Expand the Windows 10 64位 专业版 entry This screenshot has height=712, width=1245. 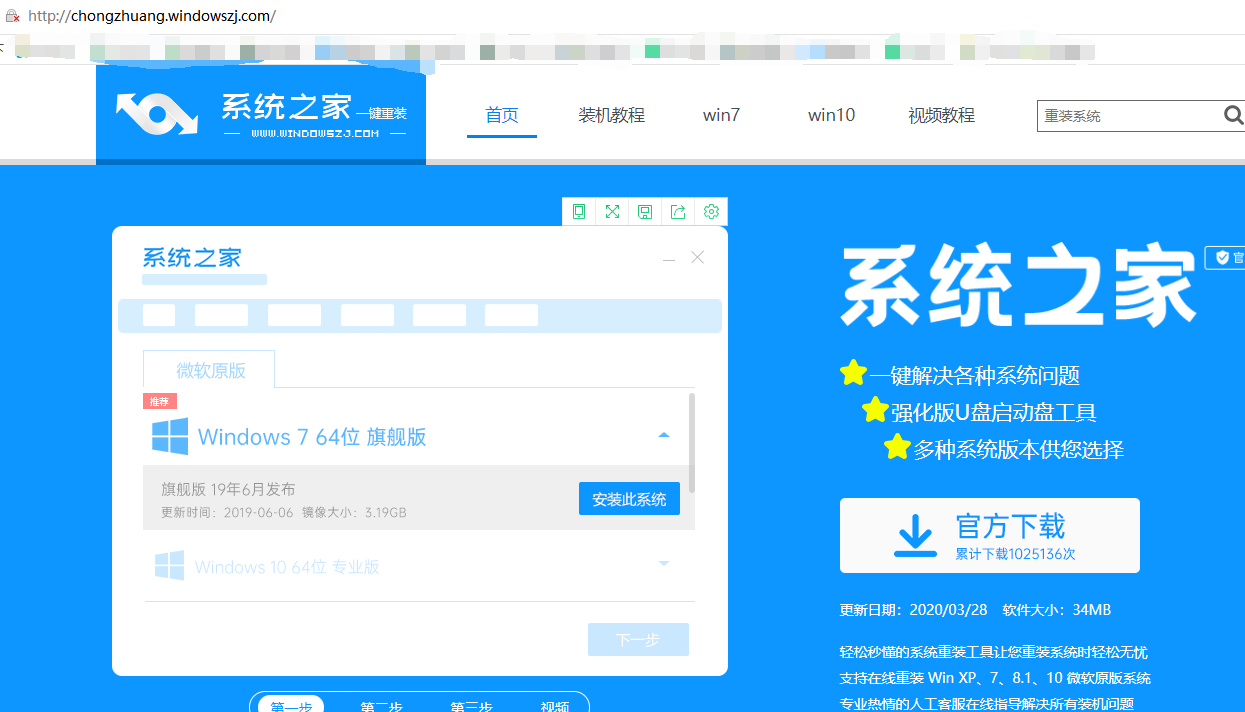pos(663,564)
